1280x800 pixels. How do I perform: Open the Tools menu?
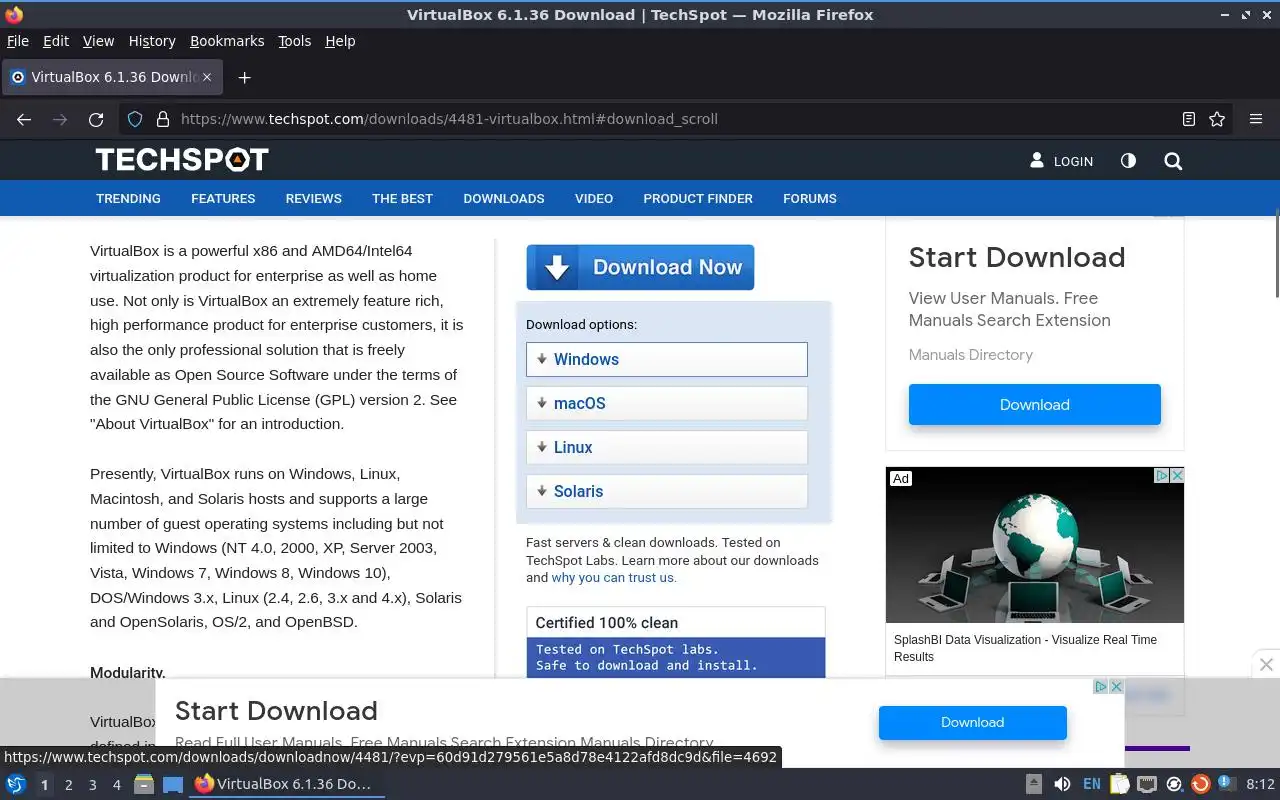[295, 41]
